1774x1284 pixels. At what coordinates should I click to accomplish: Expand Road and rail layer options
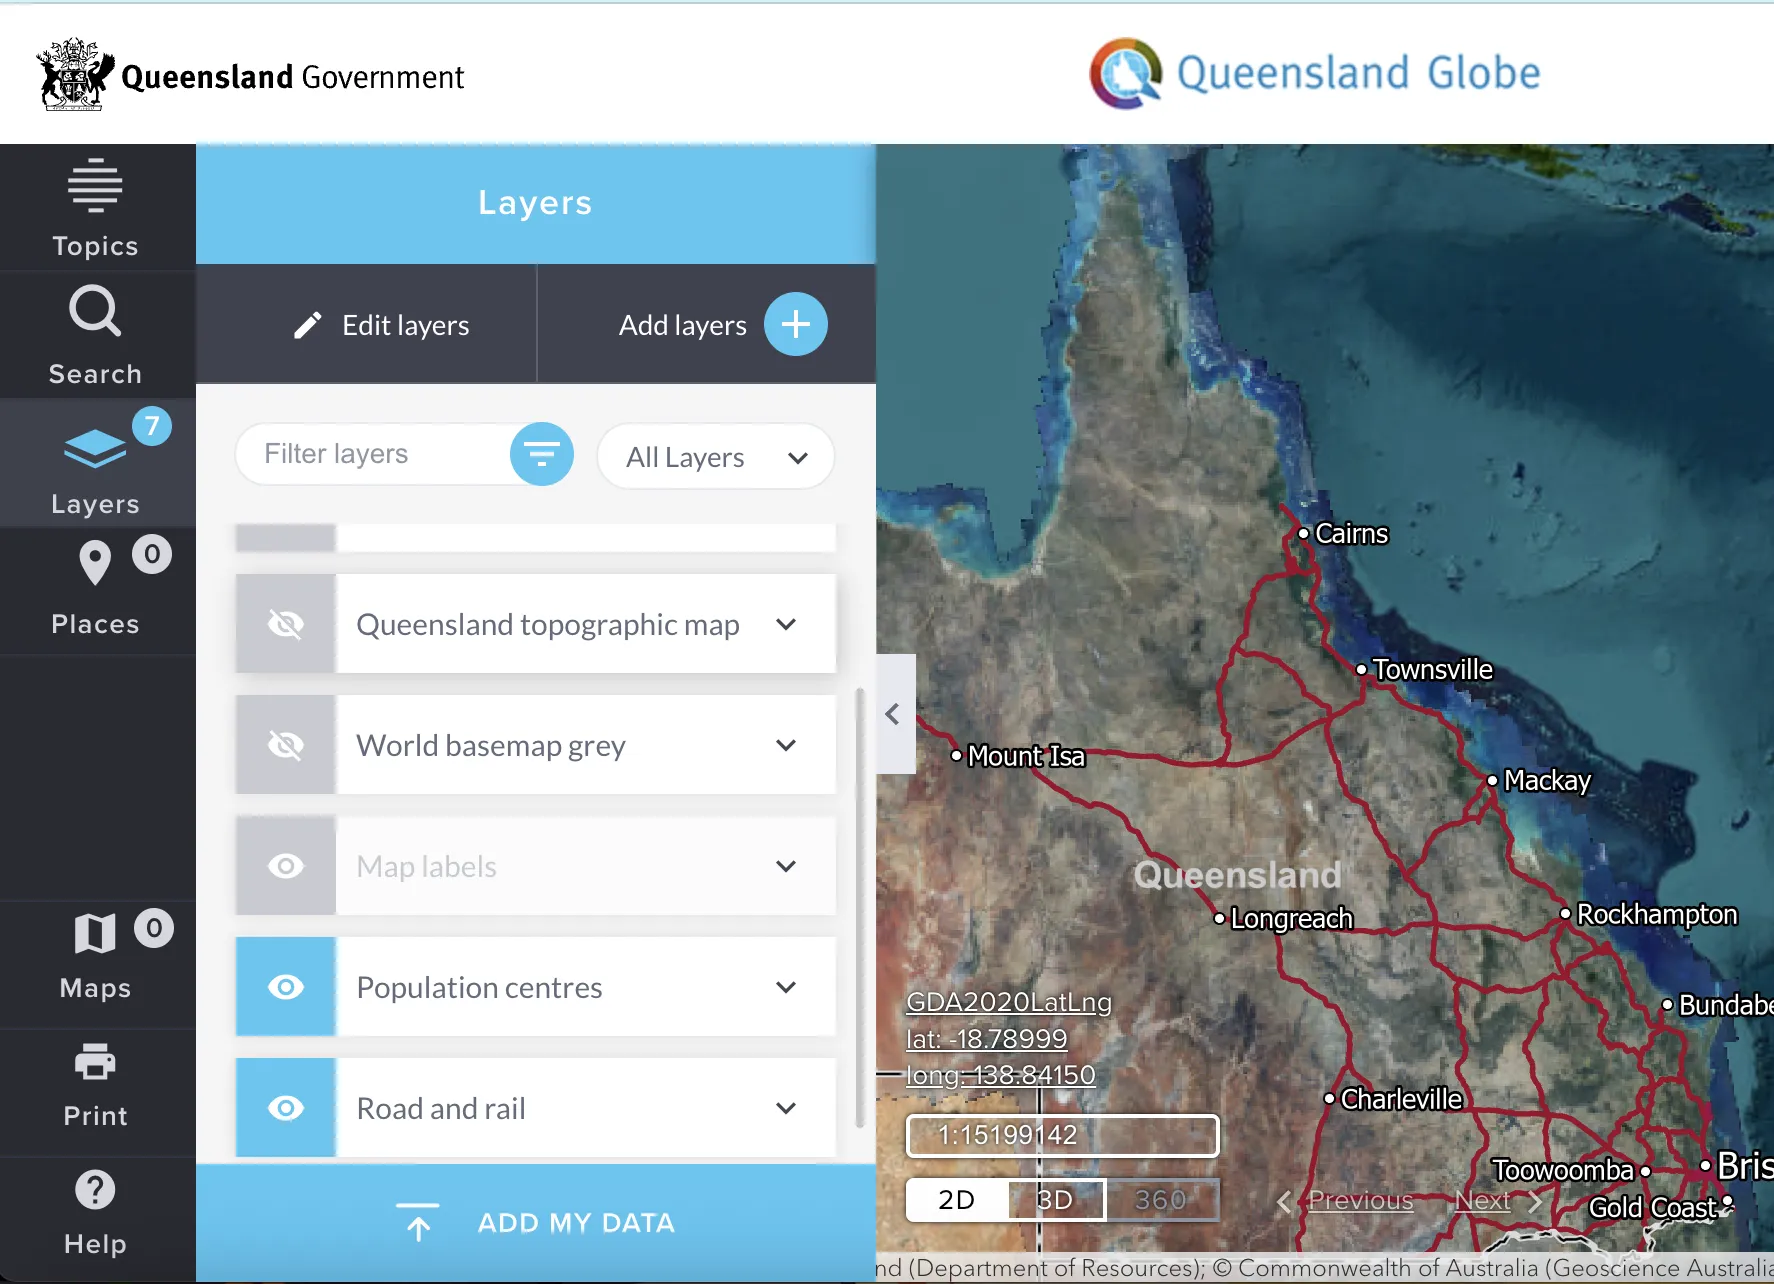click(787, 1108)
